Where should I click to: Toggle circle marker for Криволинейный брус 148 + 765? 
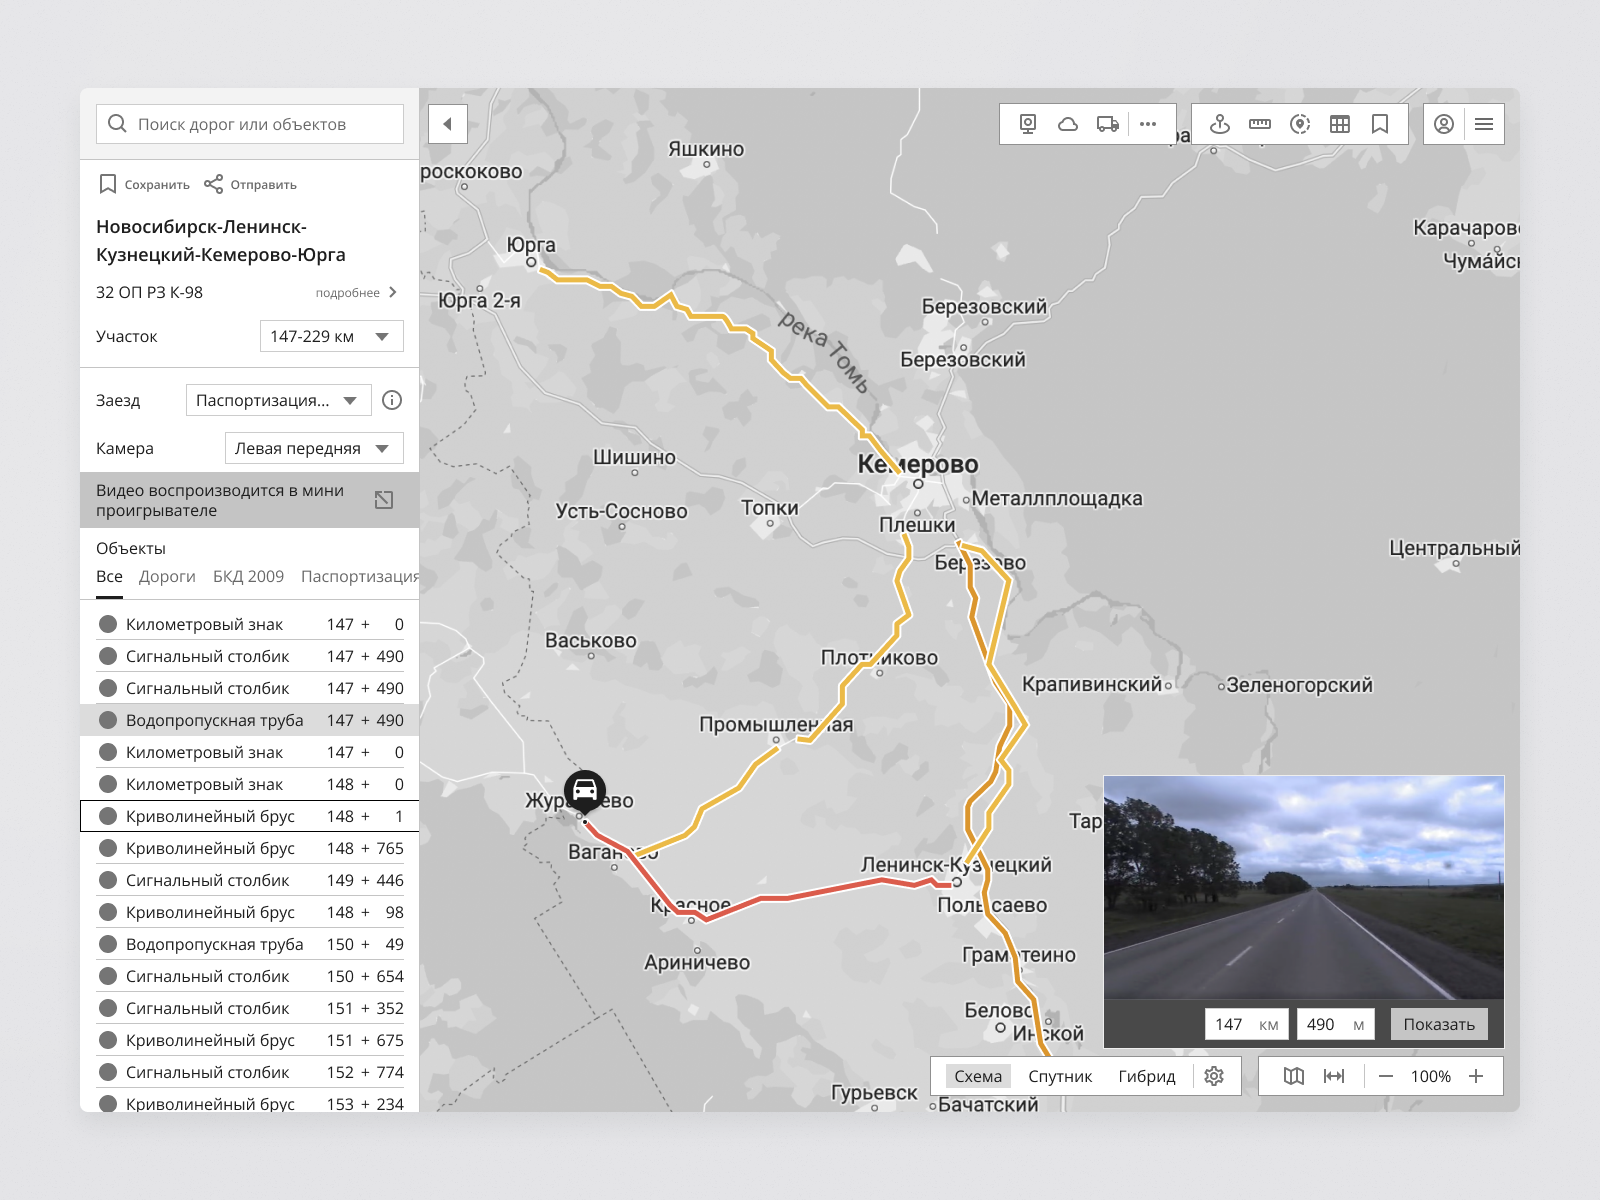coord(108,848)
